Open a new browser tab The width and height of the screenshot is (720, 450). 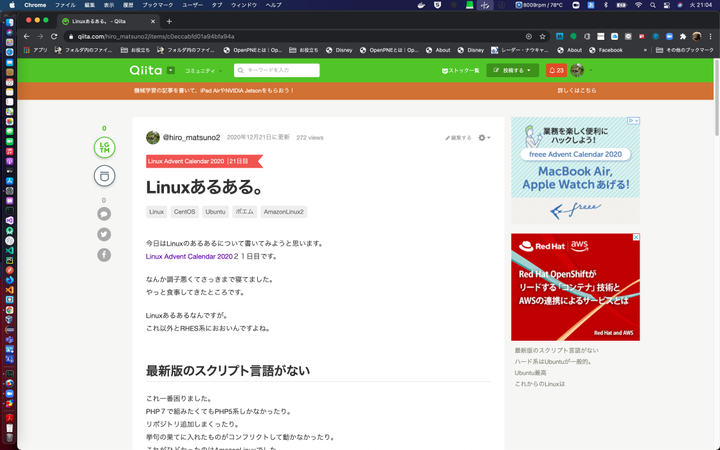[x=169, y=21]
